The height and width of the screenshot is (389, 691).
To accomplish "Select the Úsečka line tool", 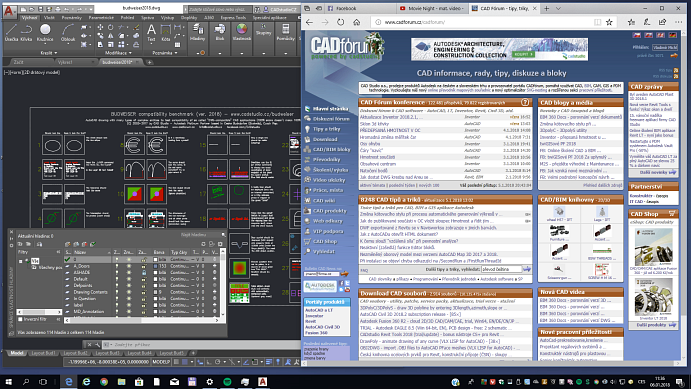I will coord(11,33).
